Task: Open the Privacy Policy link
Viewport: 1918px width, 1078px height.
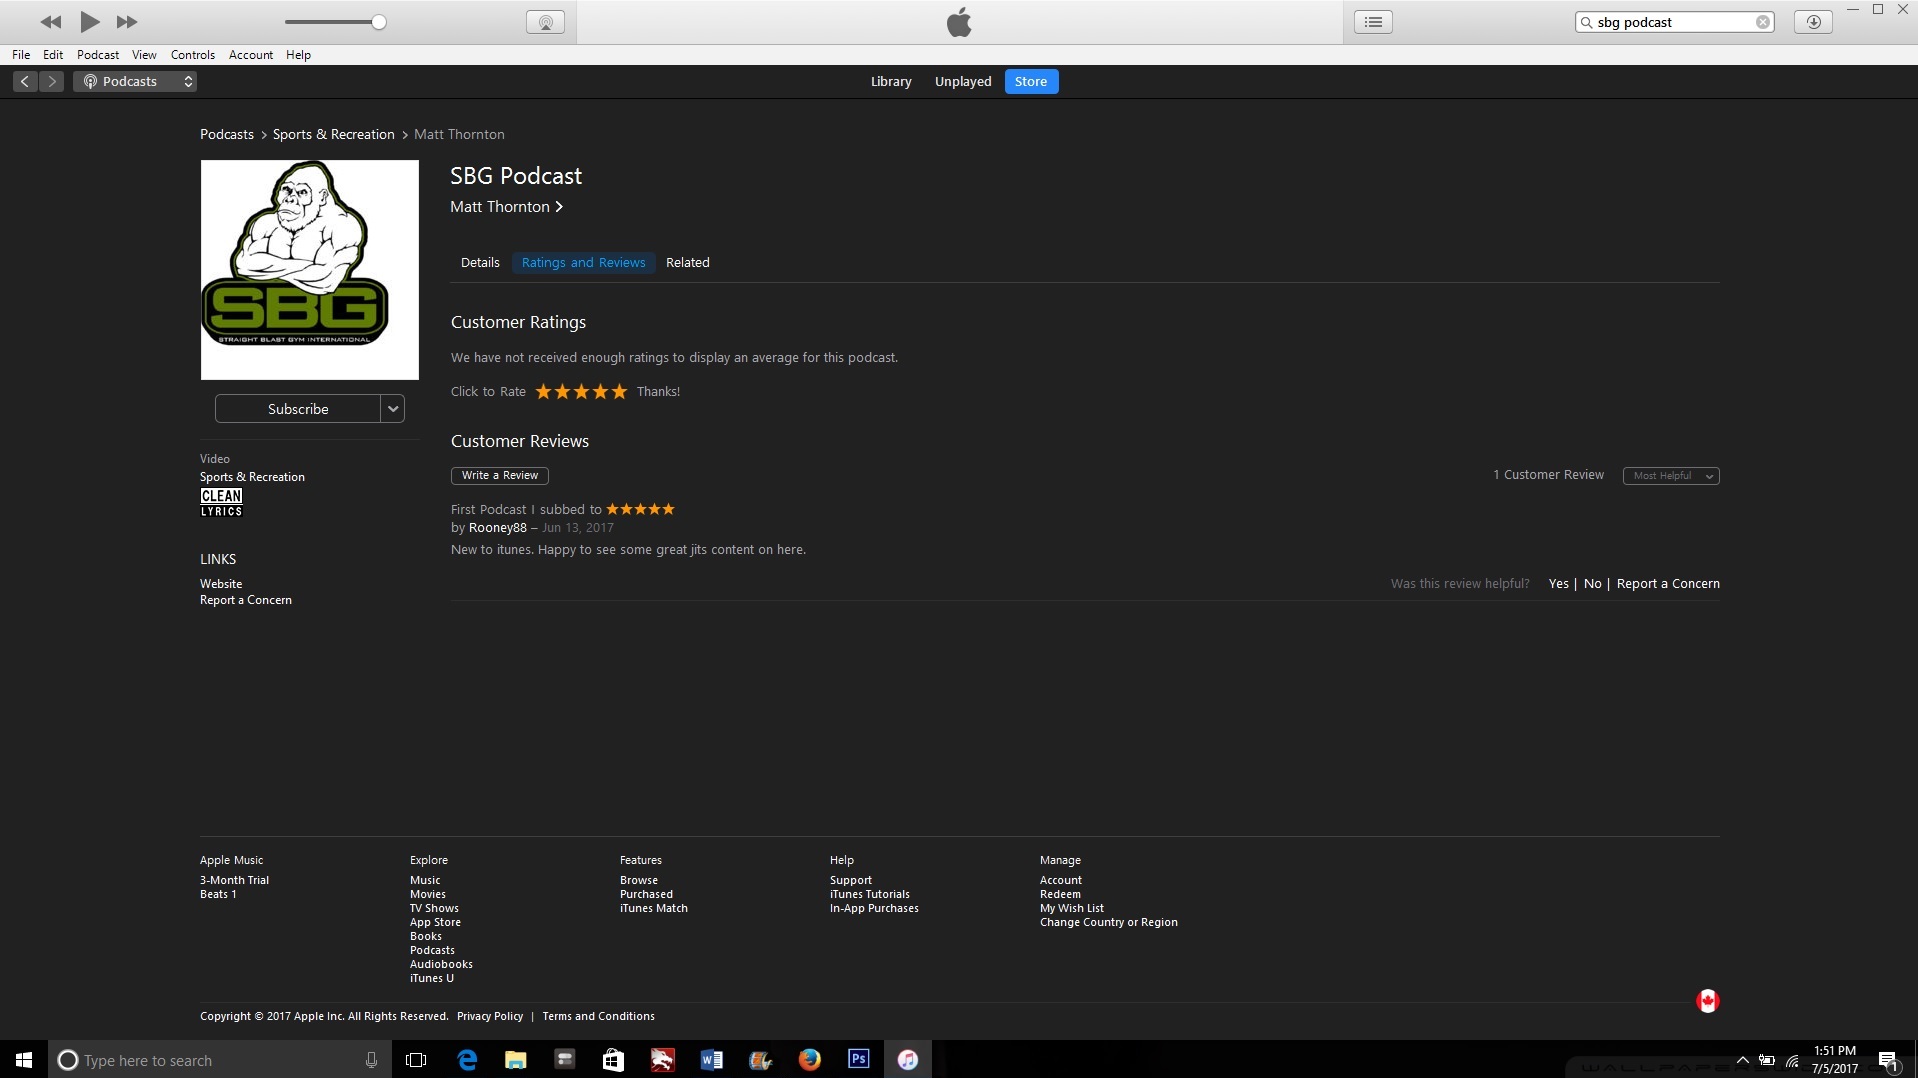Action: pyautogui.click(x=490, y=1016)
